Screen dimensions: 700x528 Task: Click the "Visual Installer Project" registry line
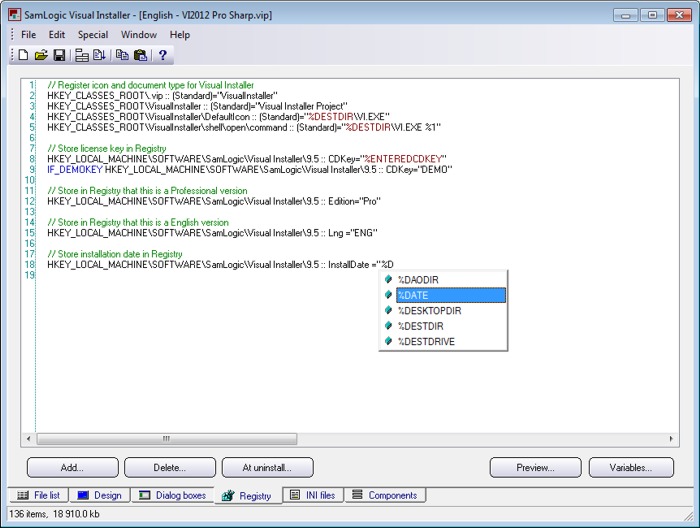click(197, 106)
